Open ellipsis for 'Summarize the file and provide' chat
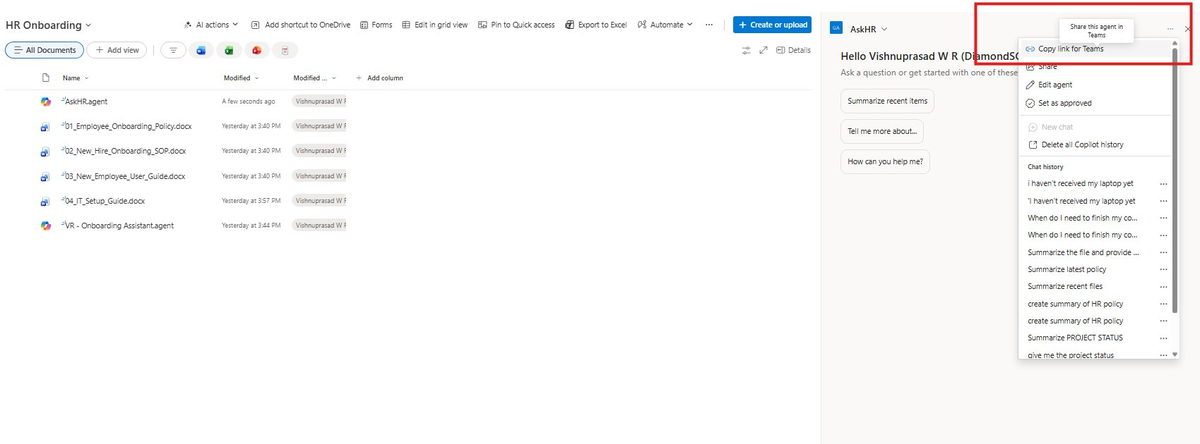The image size is (1200, 444). (x=1163, y=252)
